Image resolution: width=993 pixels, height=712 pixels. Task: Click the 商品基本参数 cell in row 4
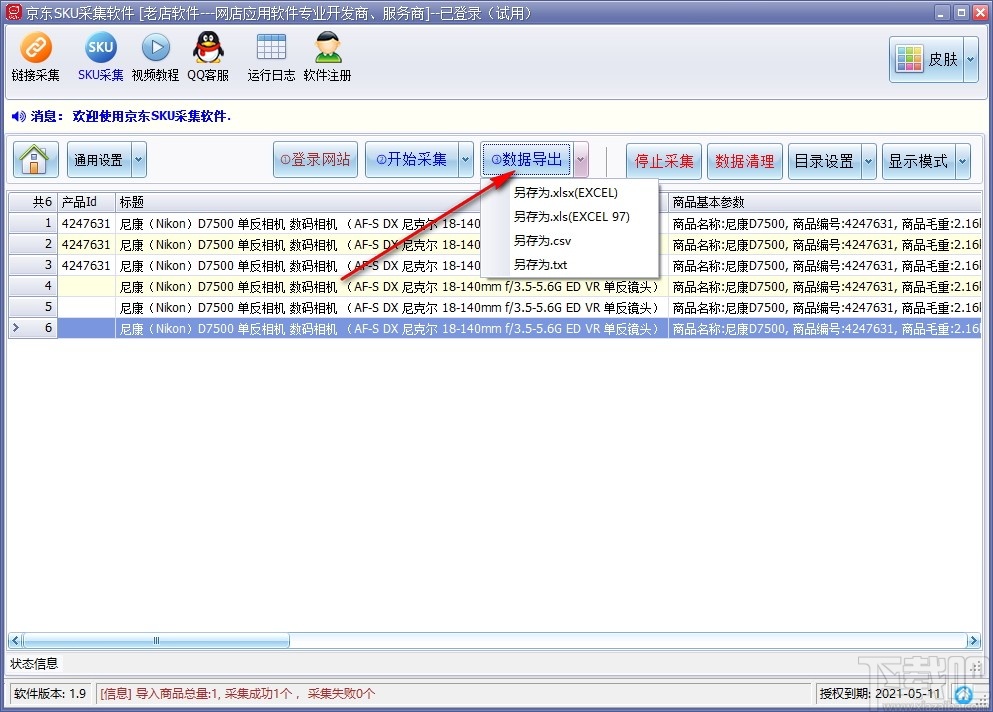point(825,286)
